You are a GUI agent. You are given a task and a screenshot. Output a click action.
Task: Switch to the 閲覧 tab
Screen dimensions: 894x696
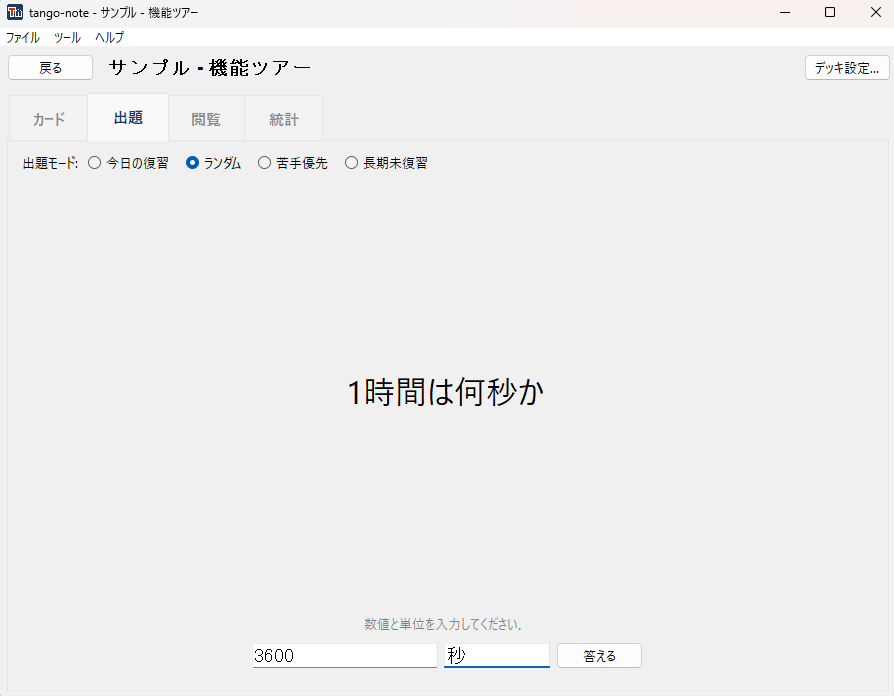(x=206, y=119)
